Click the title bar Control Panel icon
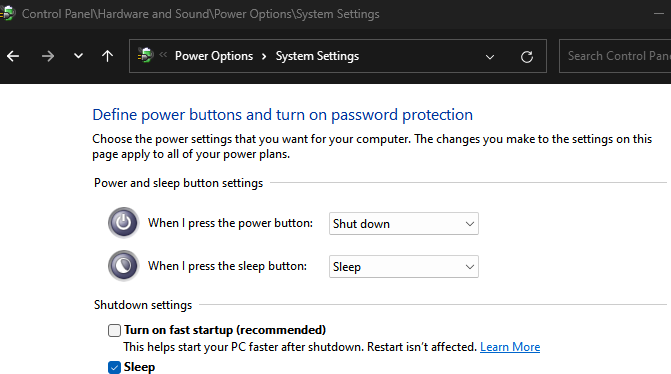The height and width of the screenshot is (374, 671). click(8, 13)
